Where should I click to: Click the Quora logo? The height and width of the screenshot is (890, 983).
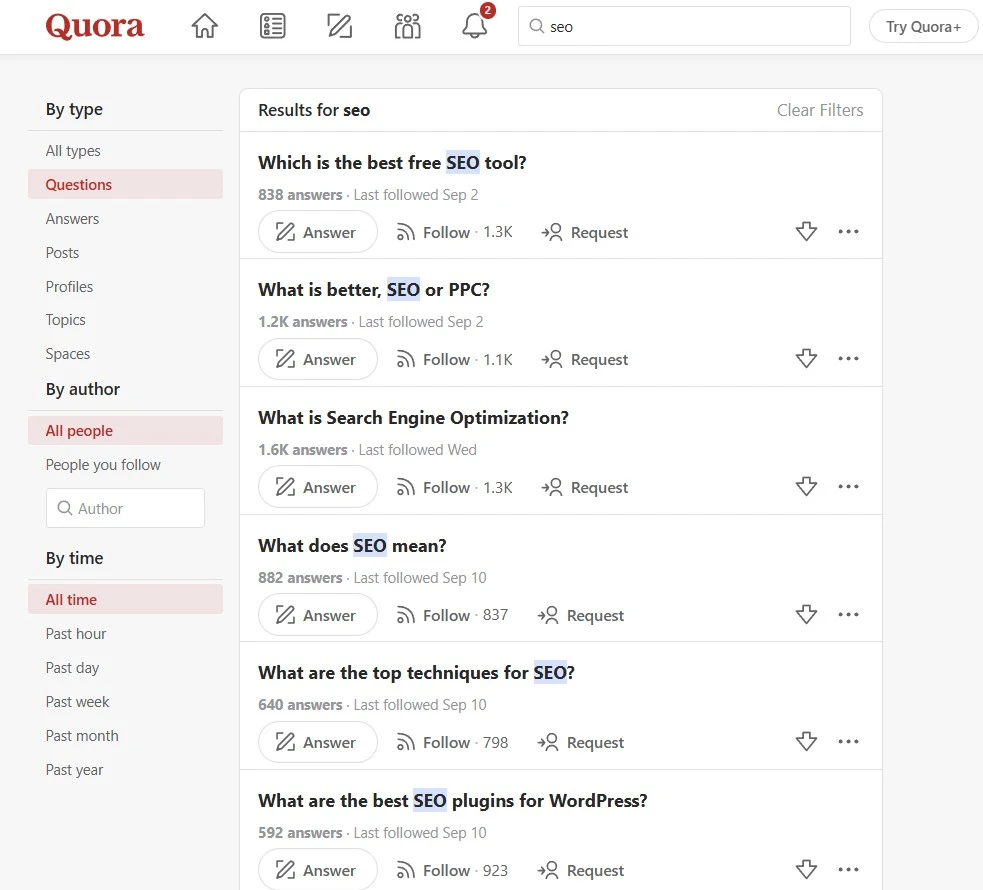[94, 26]
